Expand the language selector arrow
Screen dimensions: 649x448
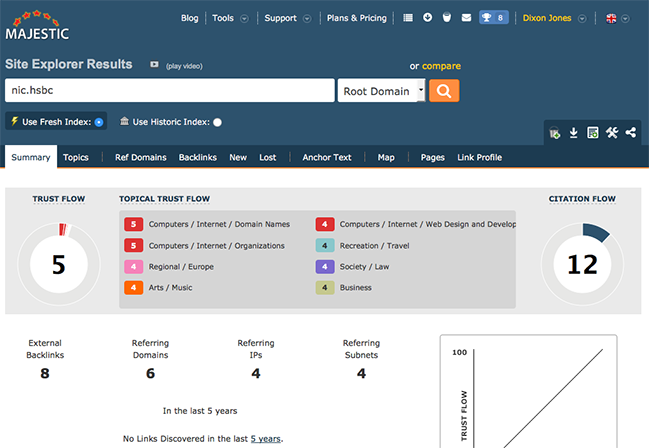pos(625,19)
